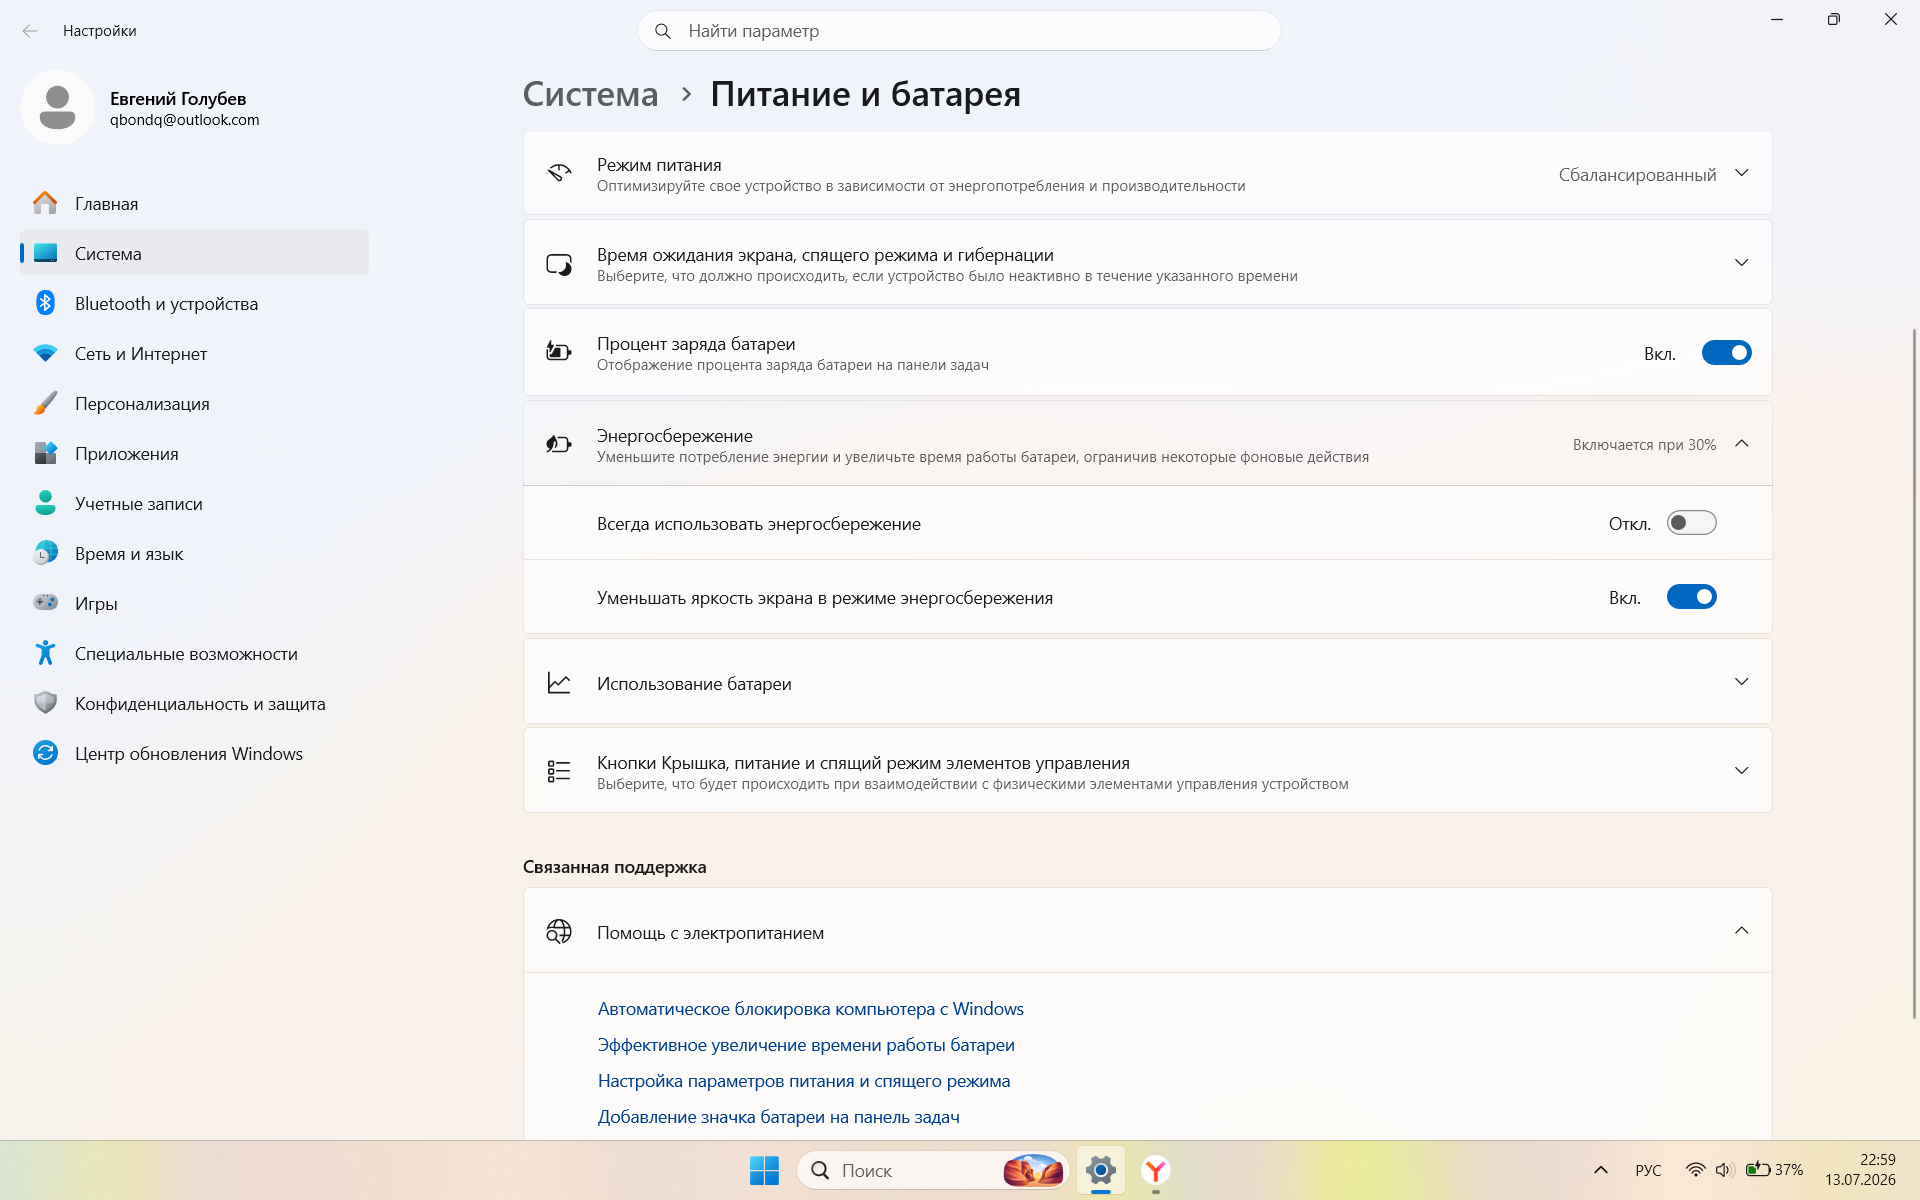
Task: Click the lid and power buttons list icon
Action: coord(559,771)
